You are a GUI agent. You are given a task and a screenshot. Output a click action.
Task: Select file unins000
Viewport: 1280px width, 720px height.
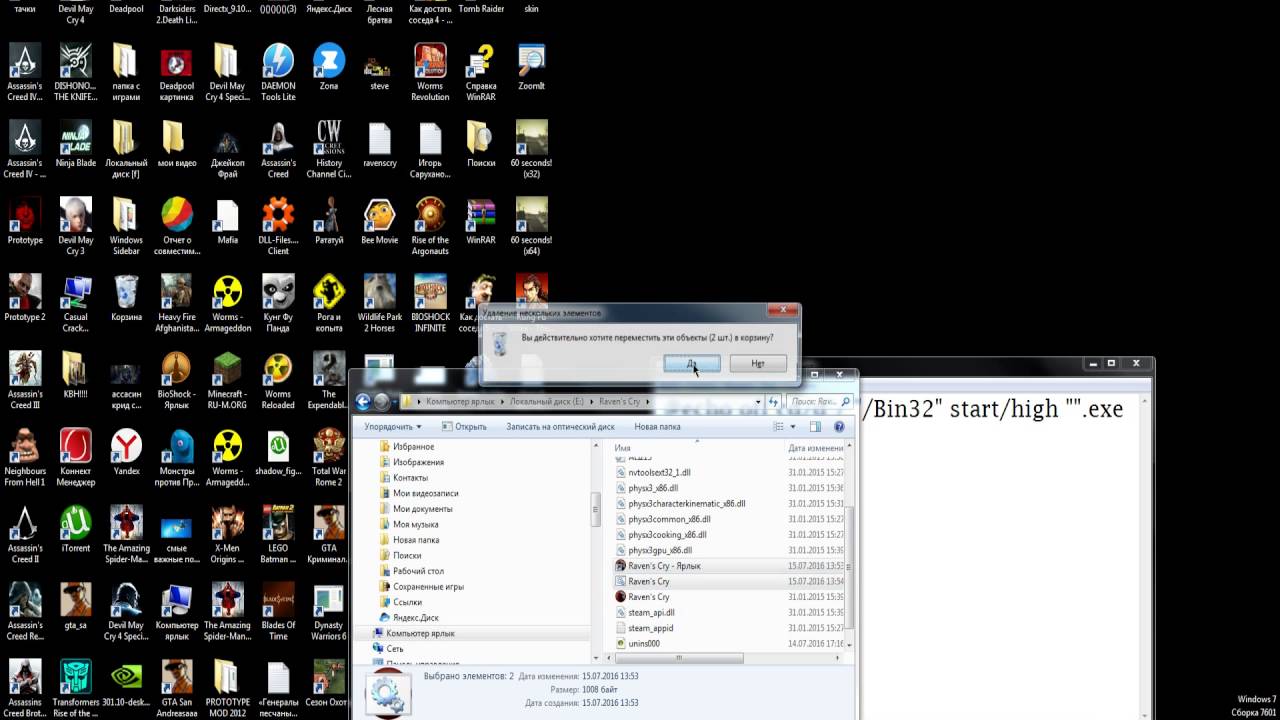(644, 644)
